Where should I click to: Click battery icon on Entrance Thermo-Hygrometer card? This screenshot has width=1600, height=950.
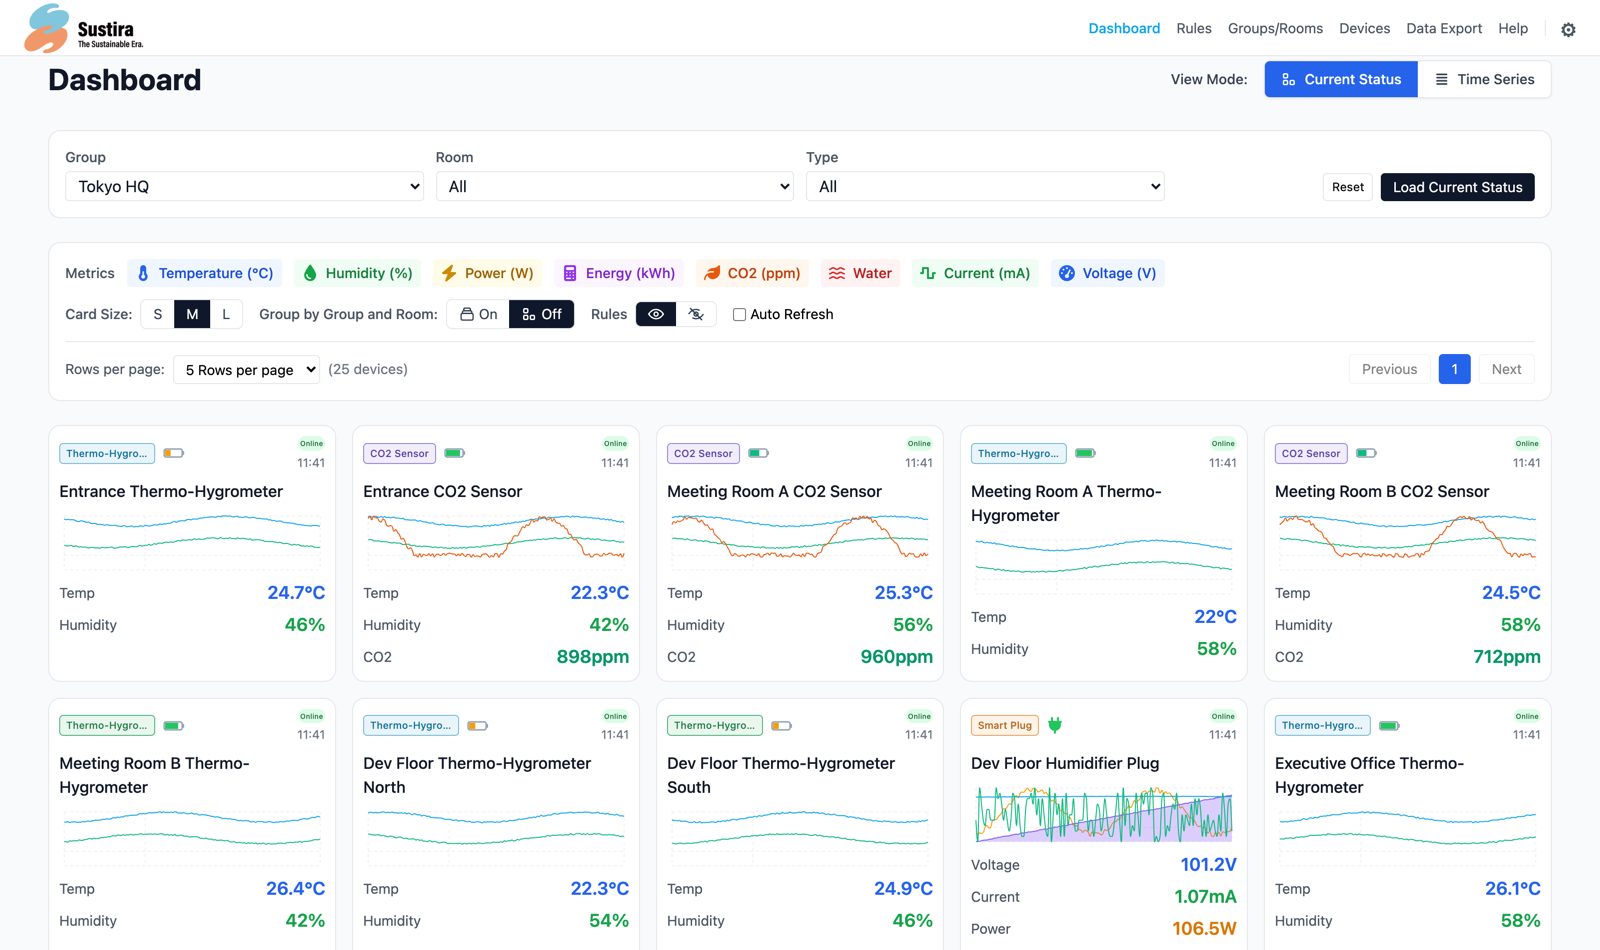click(x=174, y=453)
